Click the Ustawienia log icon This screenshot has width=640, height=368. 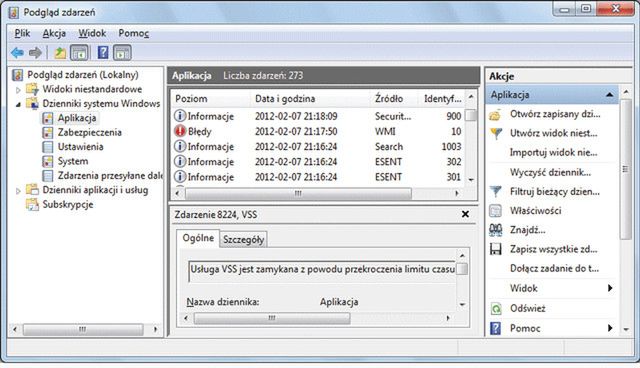pos(48,147)
